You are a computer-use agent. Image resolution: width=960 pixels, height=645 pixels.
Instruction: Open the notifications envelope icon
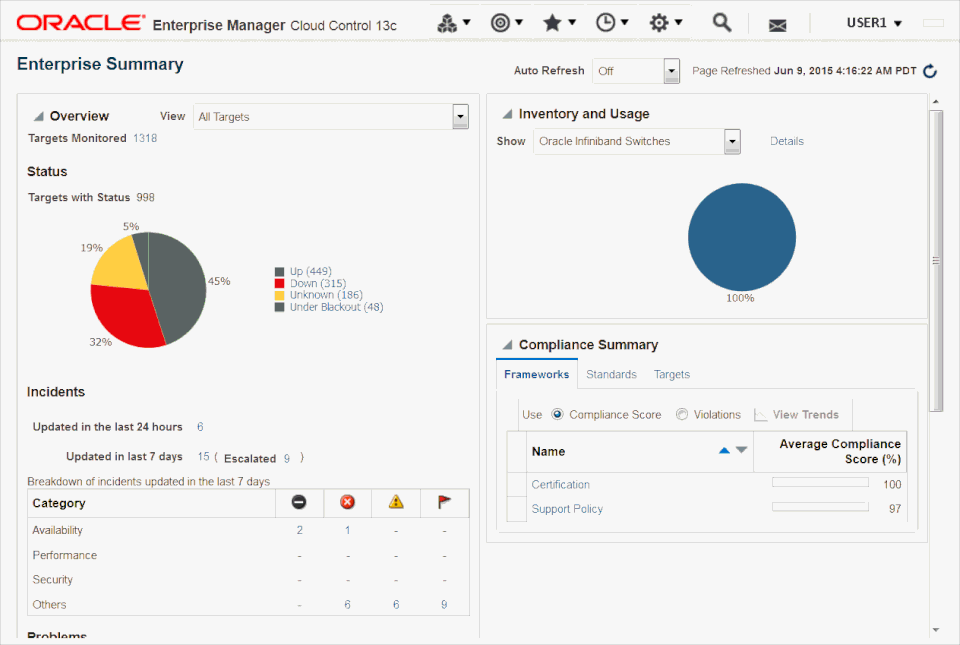click(777, 25)
